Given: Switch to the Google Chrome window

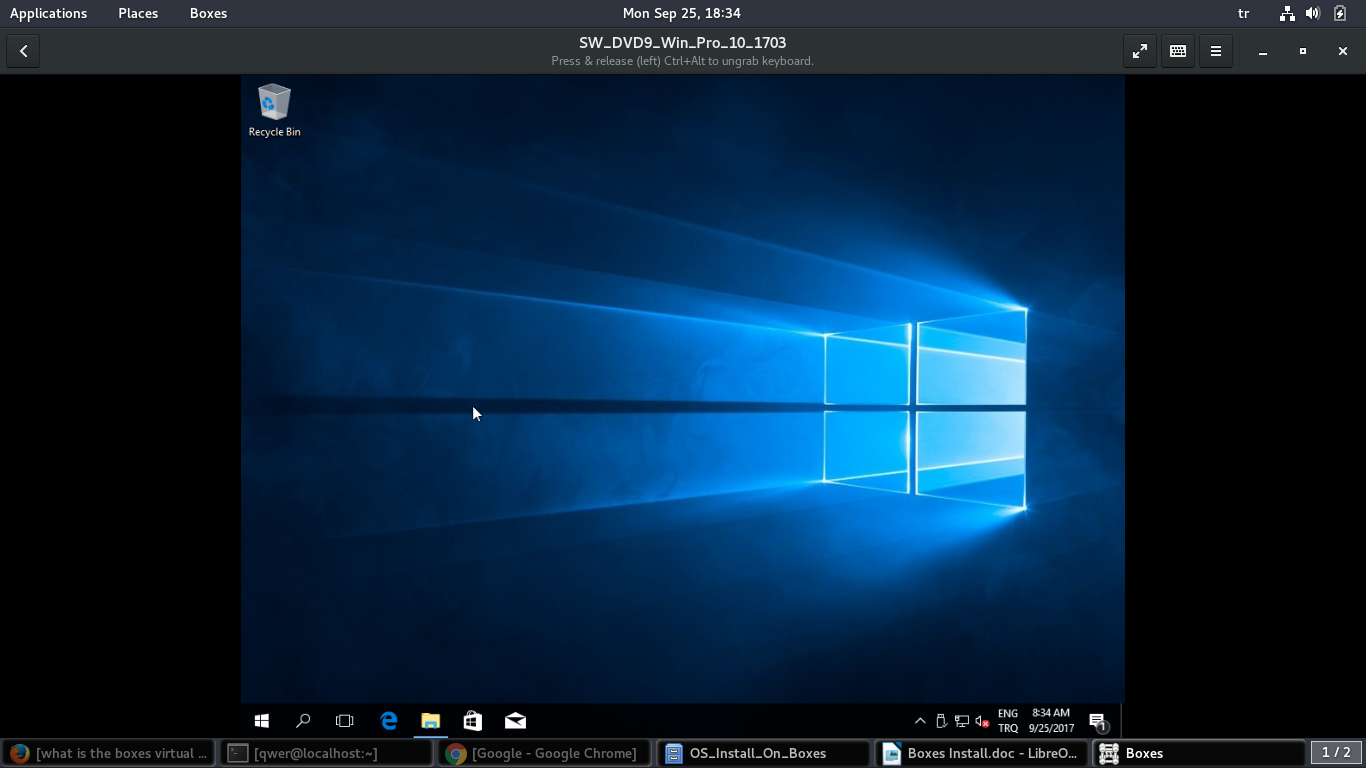Looking at the screenshot, I should click(x=544, y=753).
